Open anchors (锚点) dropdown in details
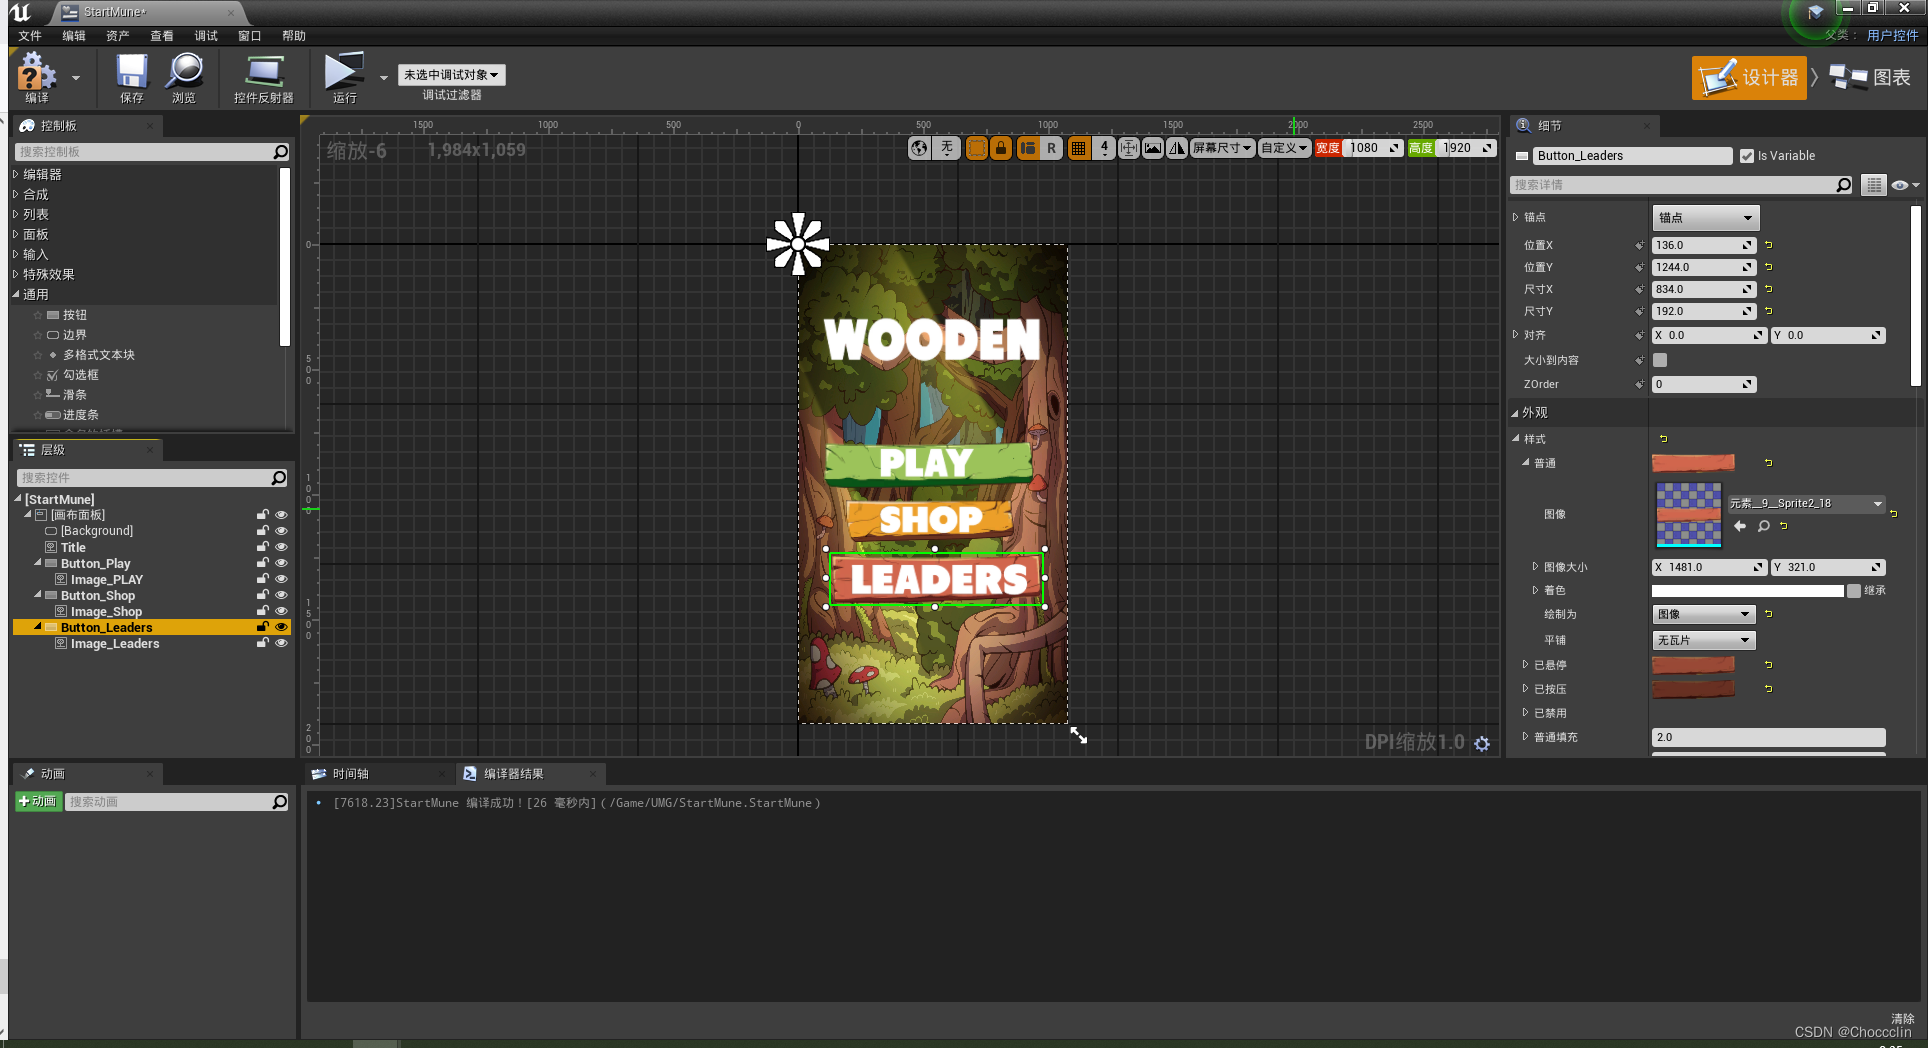The height and width of the screenshot is (1048, 1928). (x=1706, y=218)
